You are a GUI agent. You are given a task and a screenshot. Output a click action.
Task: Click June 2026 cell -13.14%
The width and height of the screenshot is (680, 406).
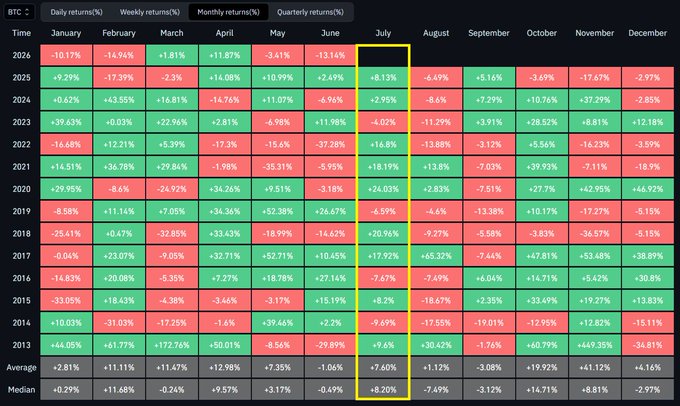330,55
